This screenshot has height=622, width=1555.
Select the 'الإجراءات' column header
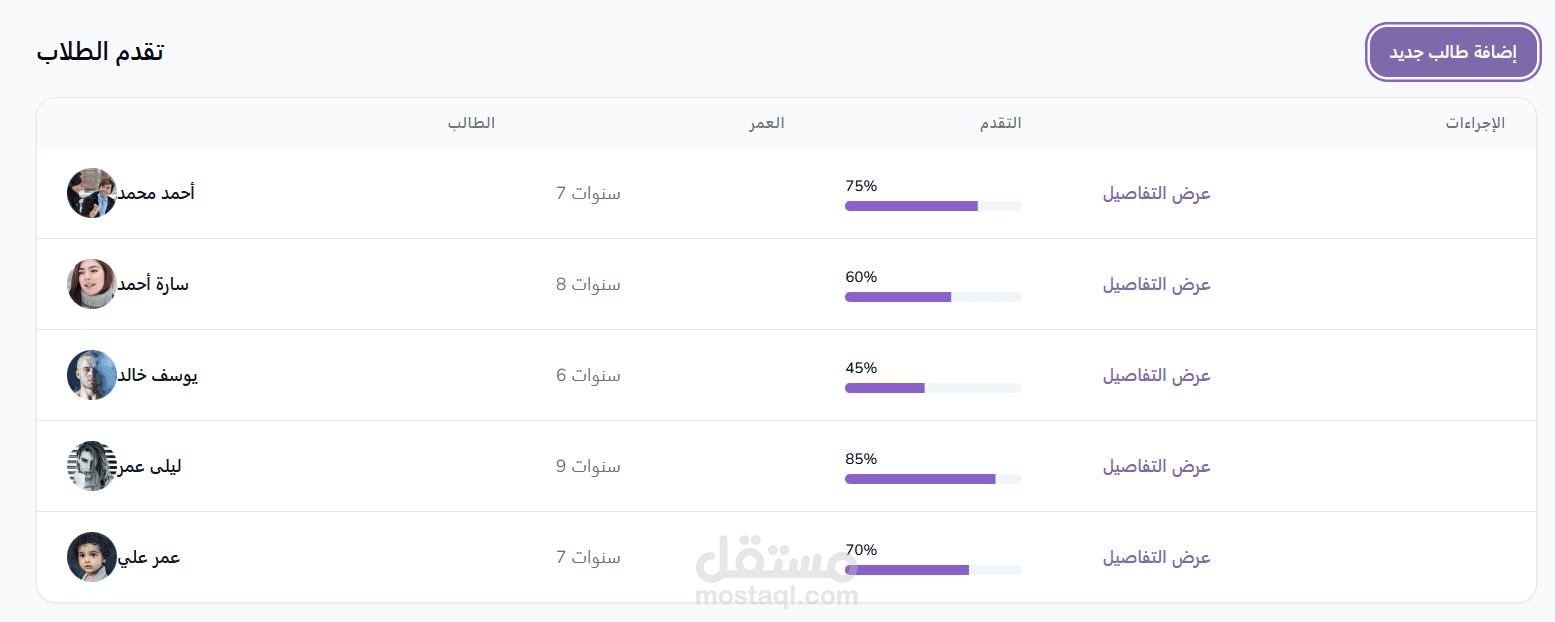[x=1475, y=123]
